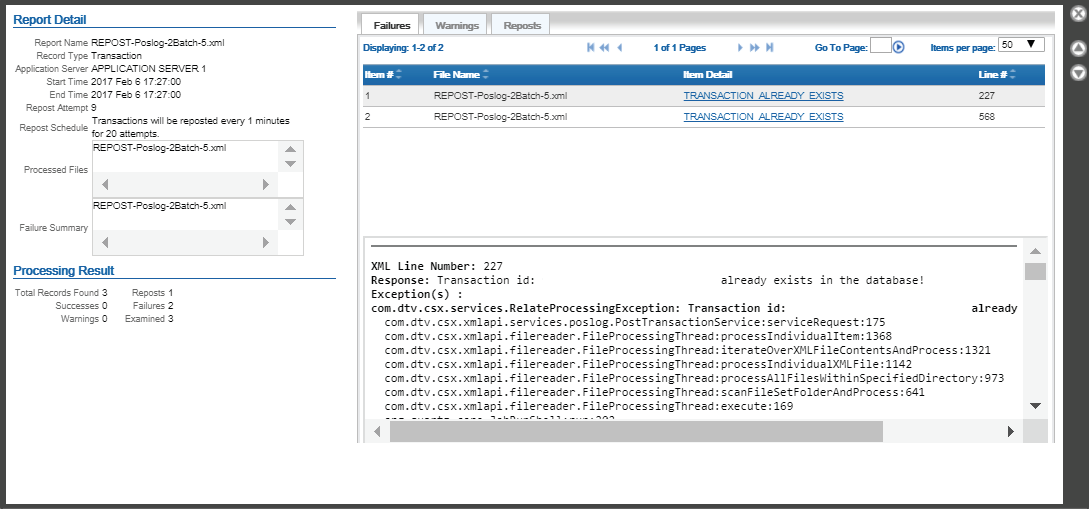Click the round scroll-down arrow beside dialog
Image resolution: width=1089 pixels, height=509 pixels.
(x=1078, y=72)
